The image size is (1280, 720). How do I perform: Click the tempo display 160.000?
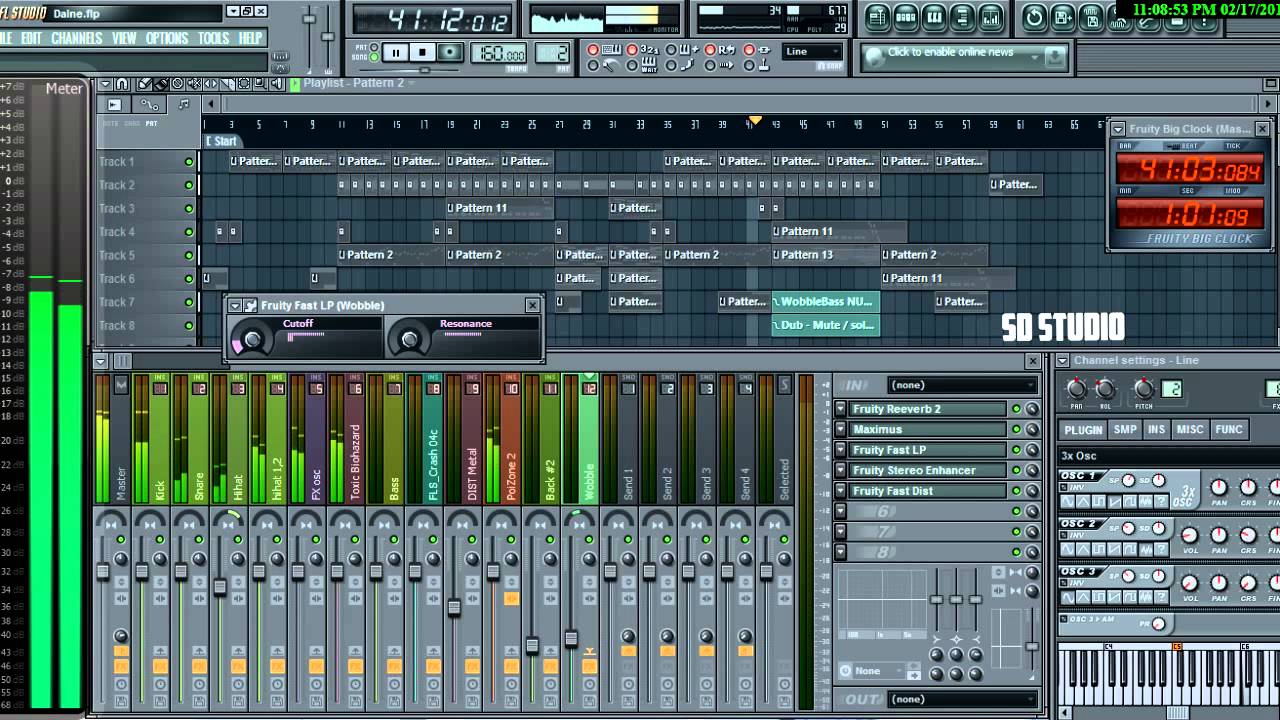pos(498,53)
